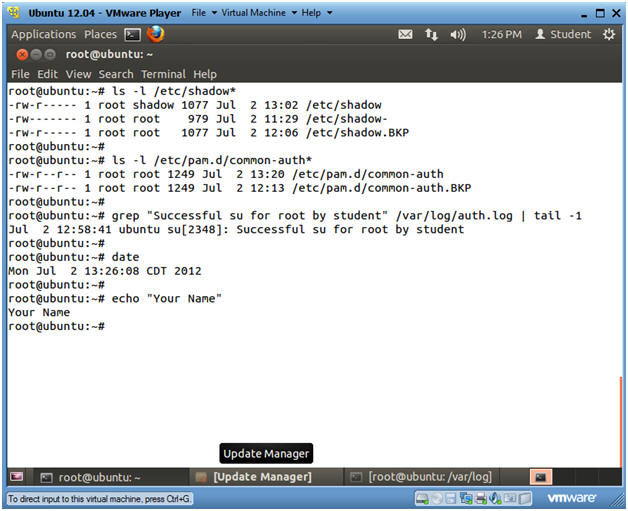Click the last VMware removable device icon
The height and width of the screenshot is (511, 628).
tap(525, 499)
